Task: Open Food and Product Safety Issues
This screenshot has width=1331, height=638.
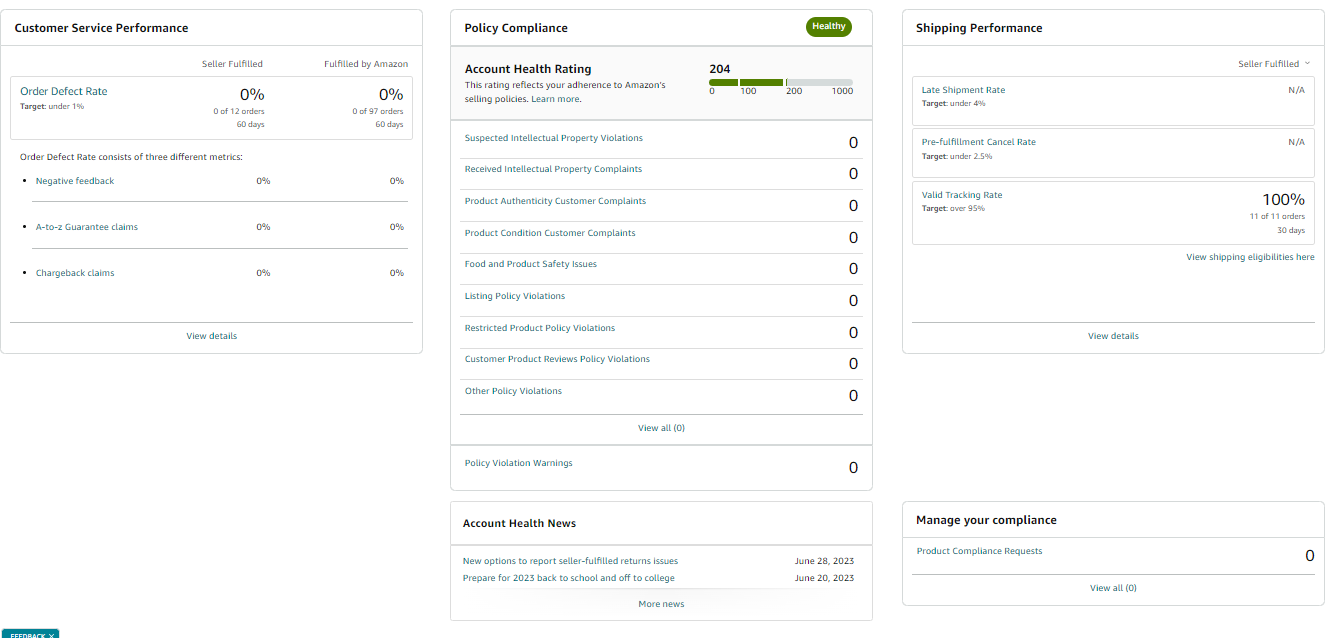Action: coord(531,264)
